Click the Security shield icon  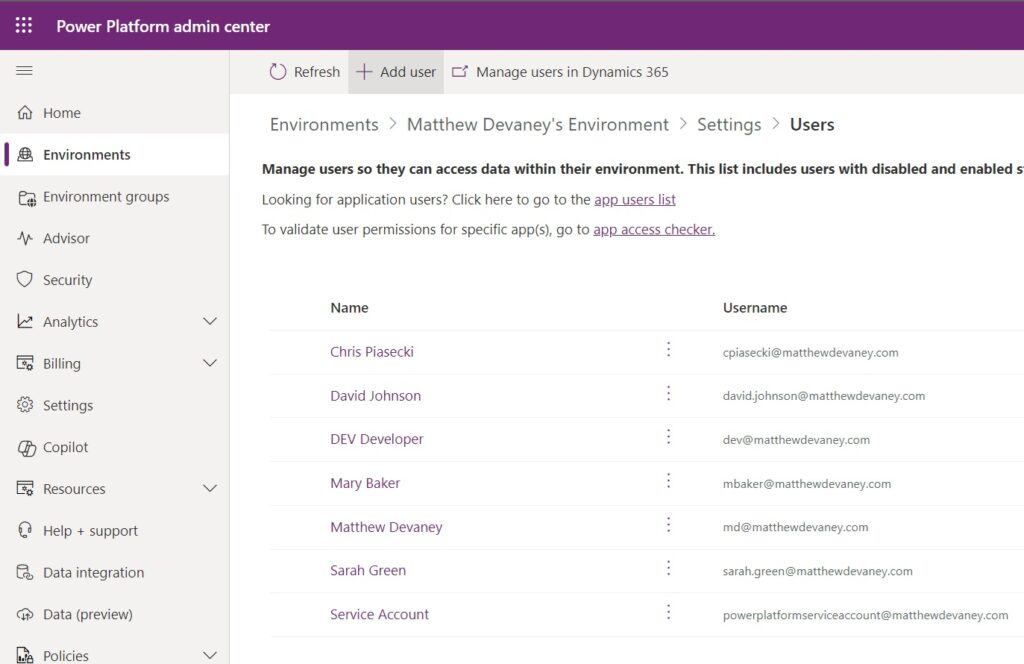tap(25, 279)
